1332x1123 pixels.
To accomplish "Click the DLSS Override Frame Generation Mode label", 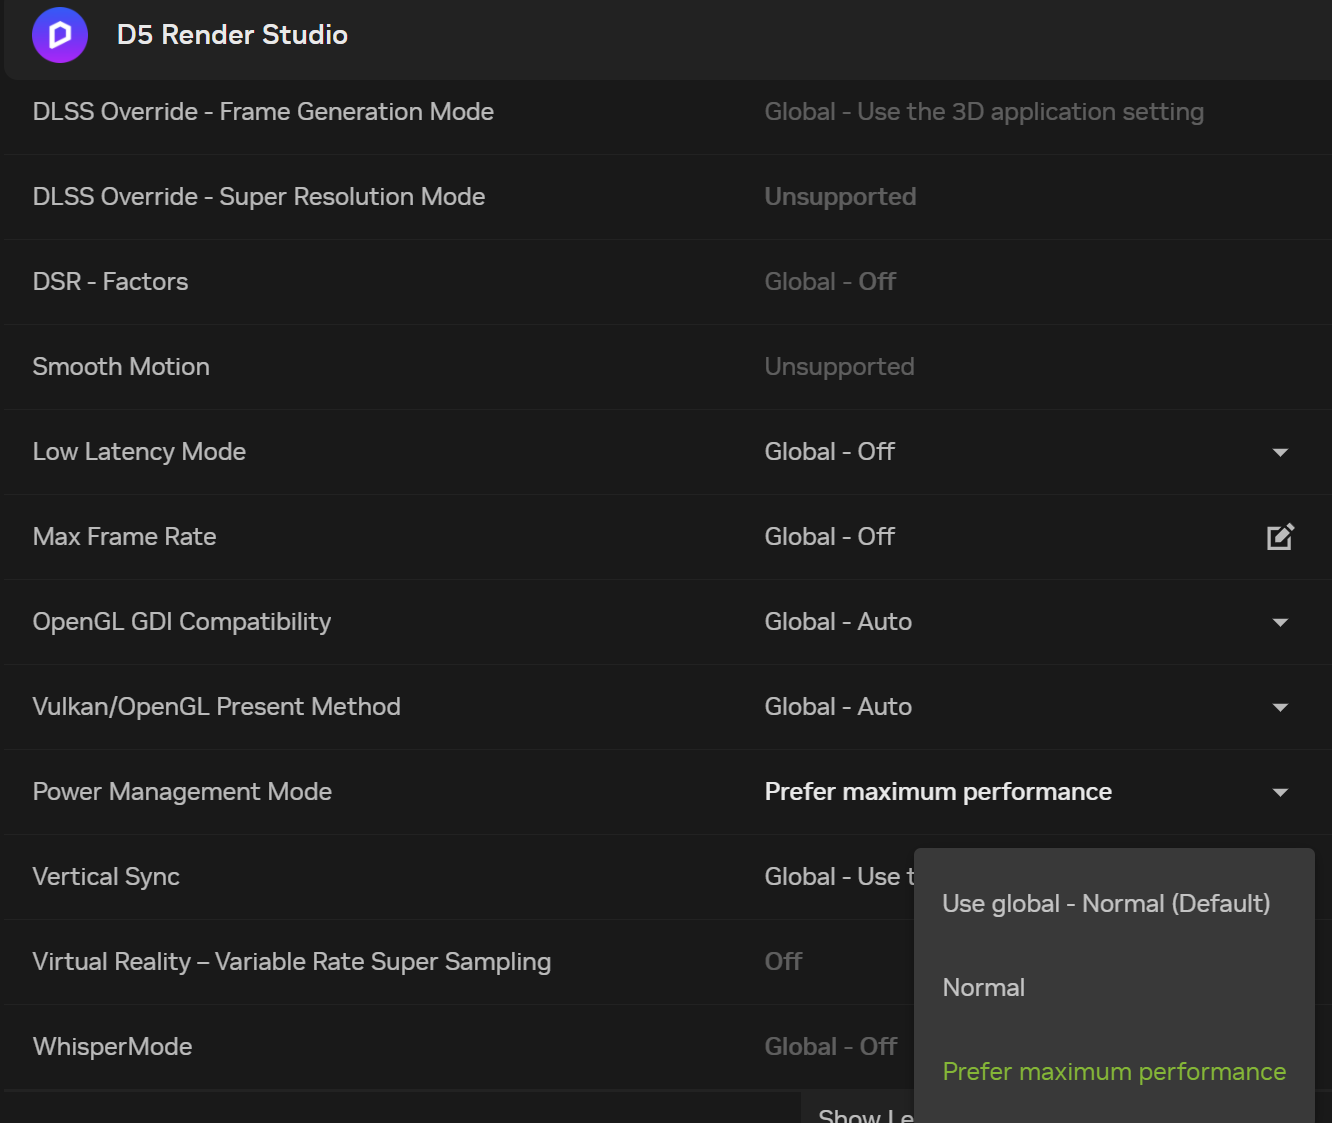I will [x=263, y=112].
